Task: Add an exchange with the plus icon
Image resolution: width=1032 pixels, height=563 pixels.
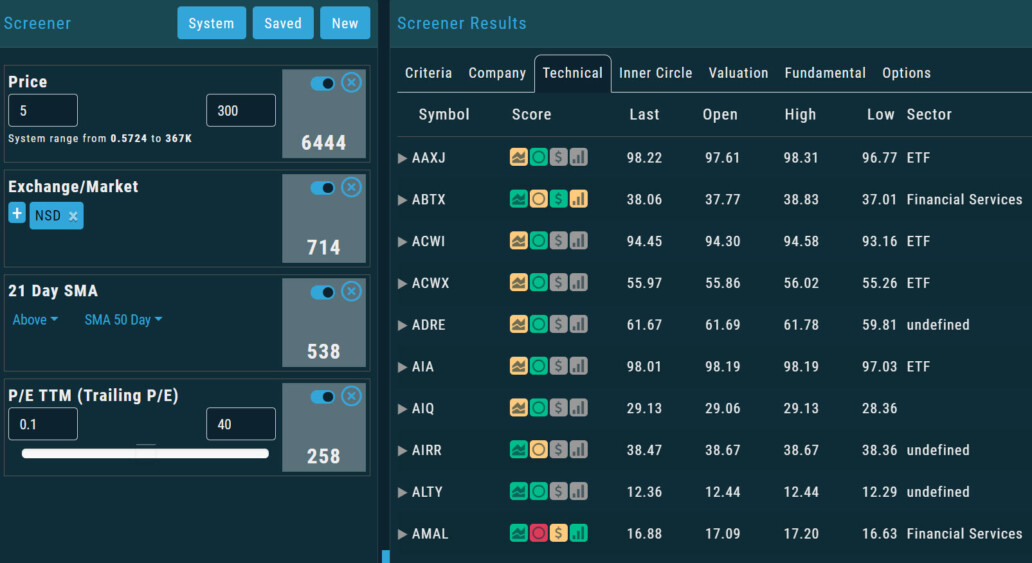Action: click(17, 213)
